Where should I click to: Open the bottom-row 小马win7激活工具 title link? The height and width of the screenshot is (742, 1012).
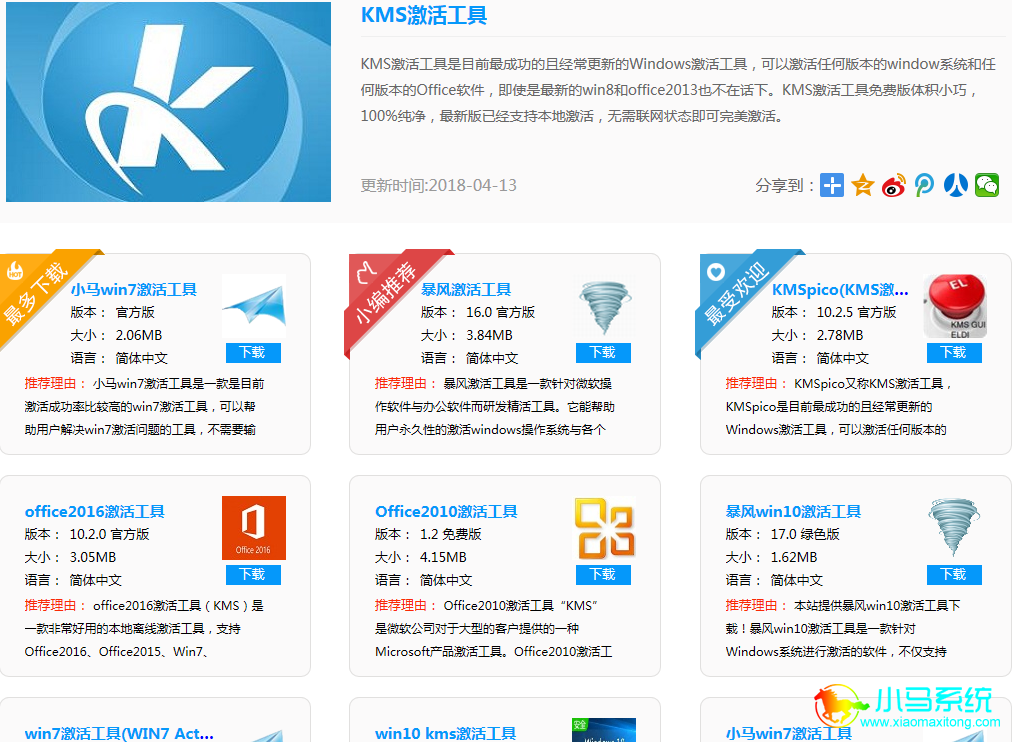[789, 734]
